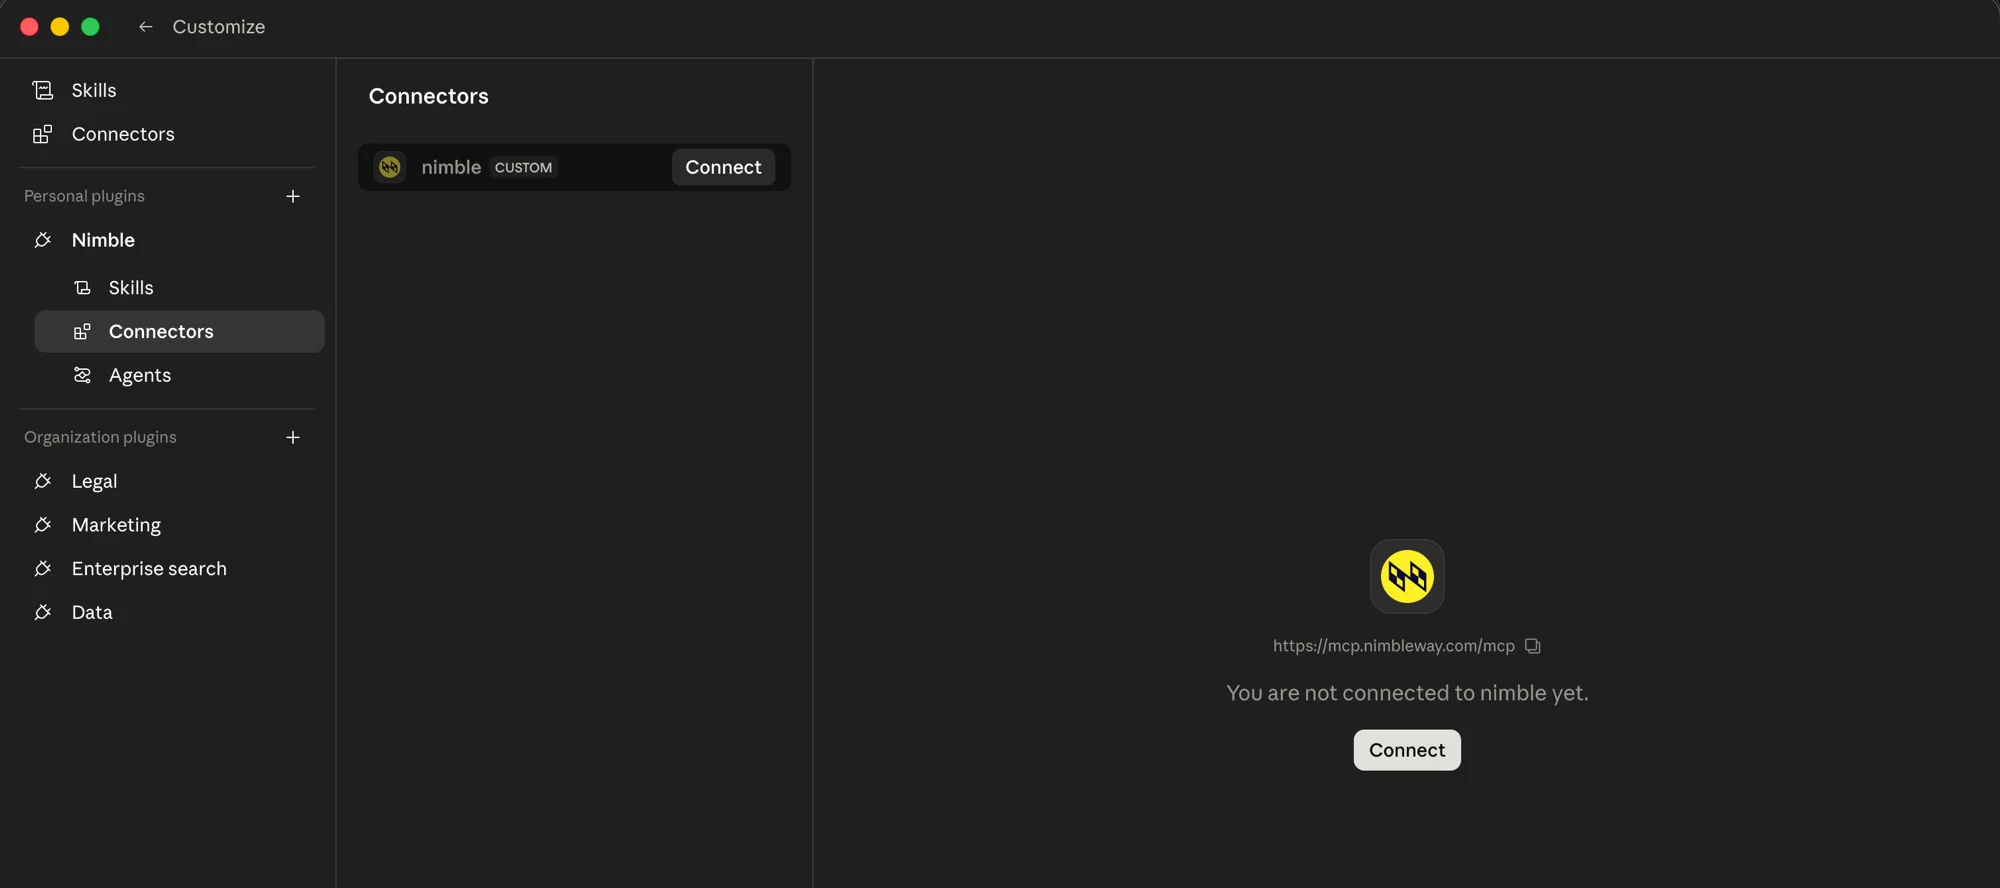Viewport: 2000px width, 888px height.
Task: Click the CUSTOM badge on nimble
Action: click(x=523, y=167)
